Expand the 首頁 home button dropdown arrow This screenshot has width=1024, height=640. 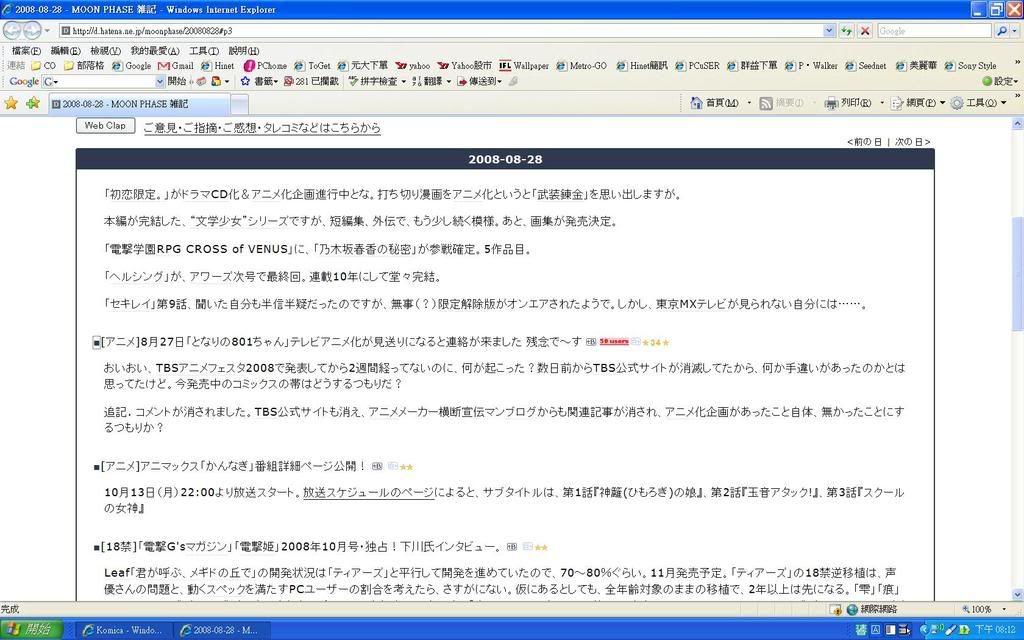(749, 103)
